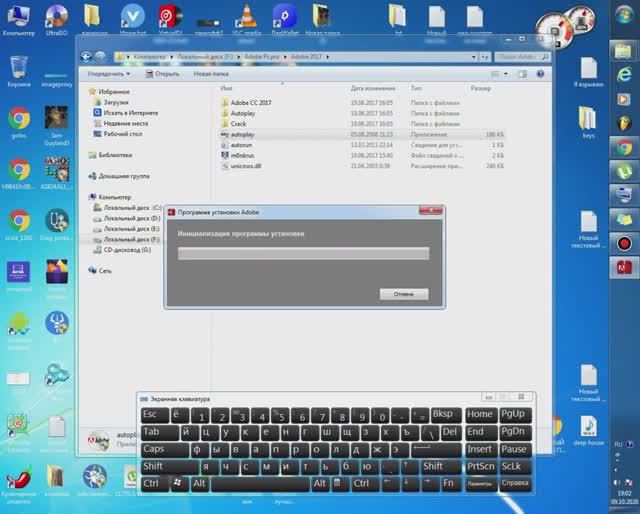Screen dimensions: 640x514
Task: Select the keys folder on the desktop
Action: (x=588, y=122)
